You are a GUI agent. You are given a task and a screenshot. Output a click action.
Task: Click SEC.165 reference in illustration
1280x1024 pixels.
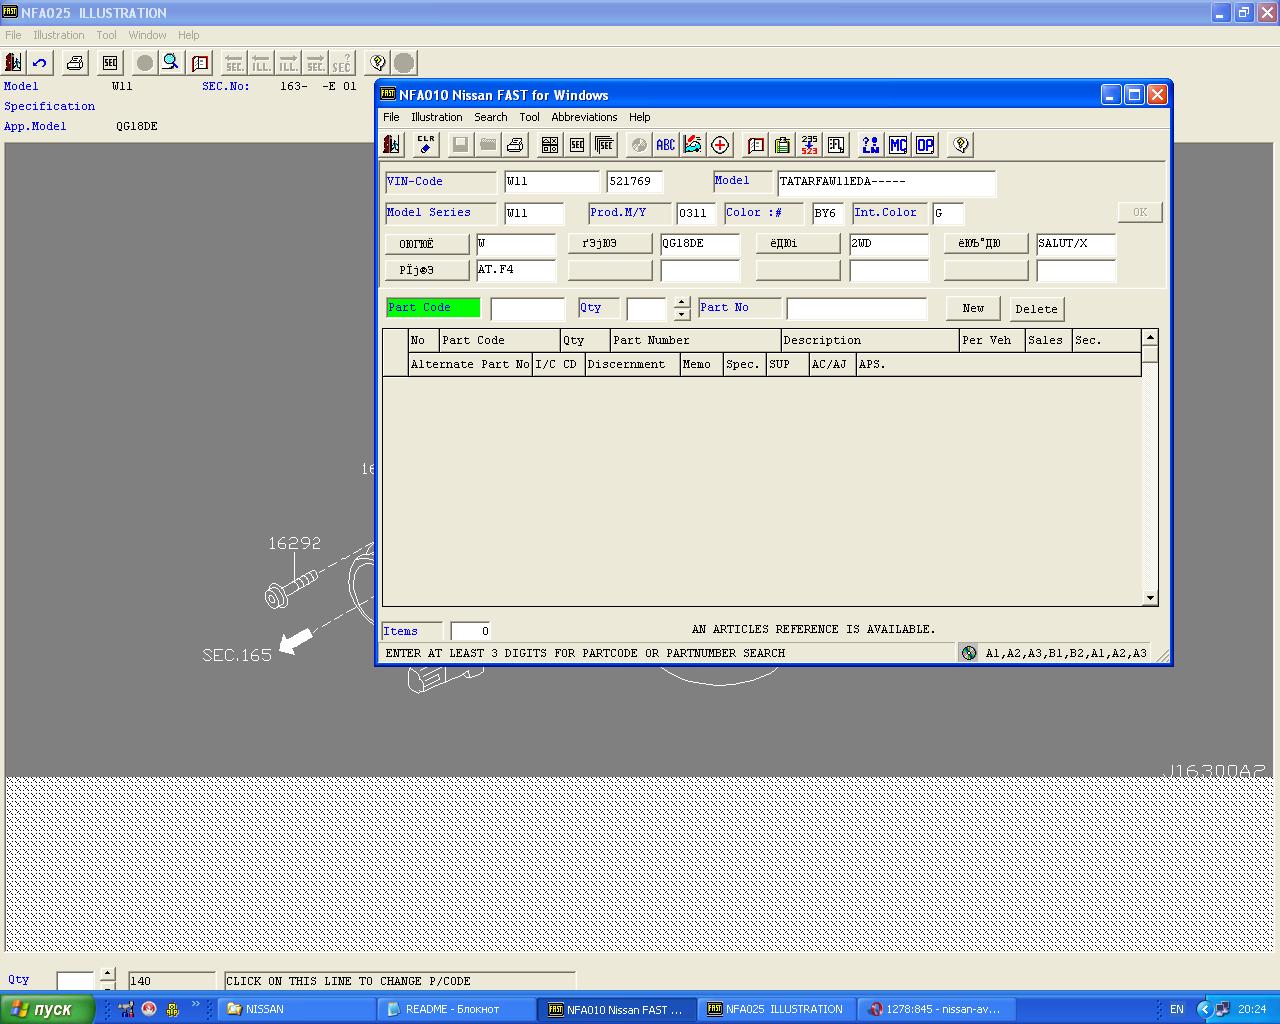click(237, 655)
